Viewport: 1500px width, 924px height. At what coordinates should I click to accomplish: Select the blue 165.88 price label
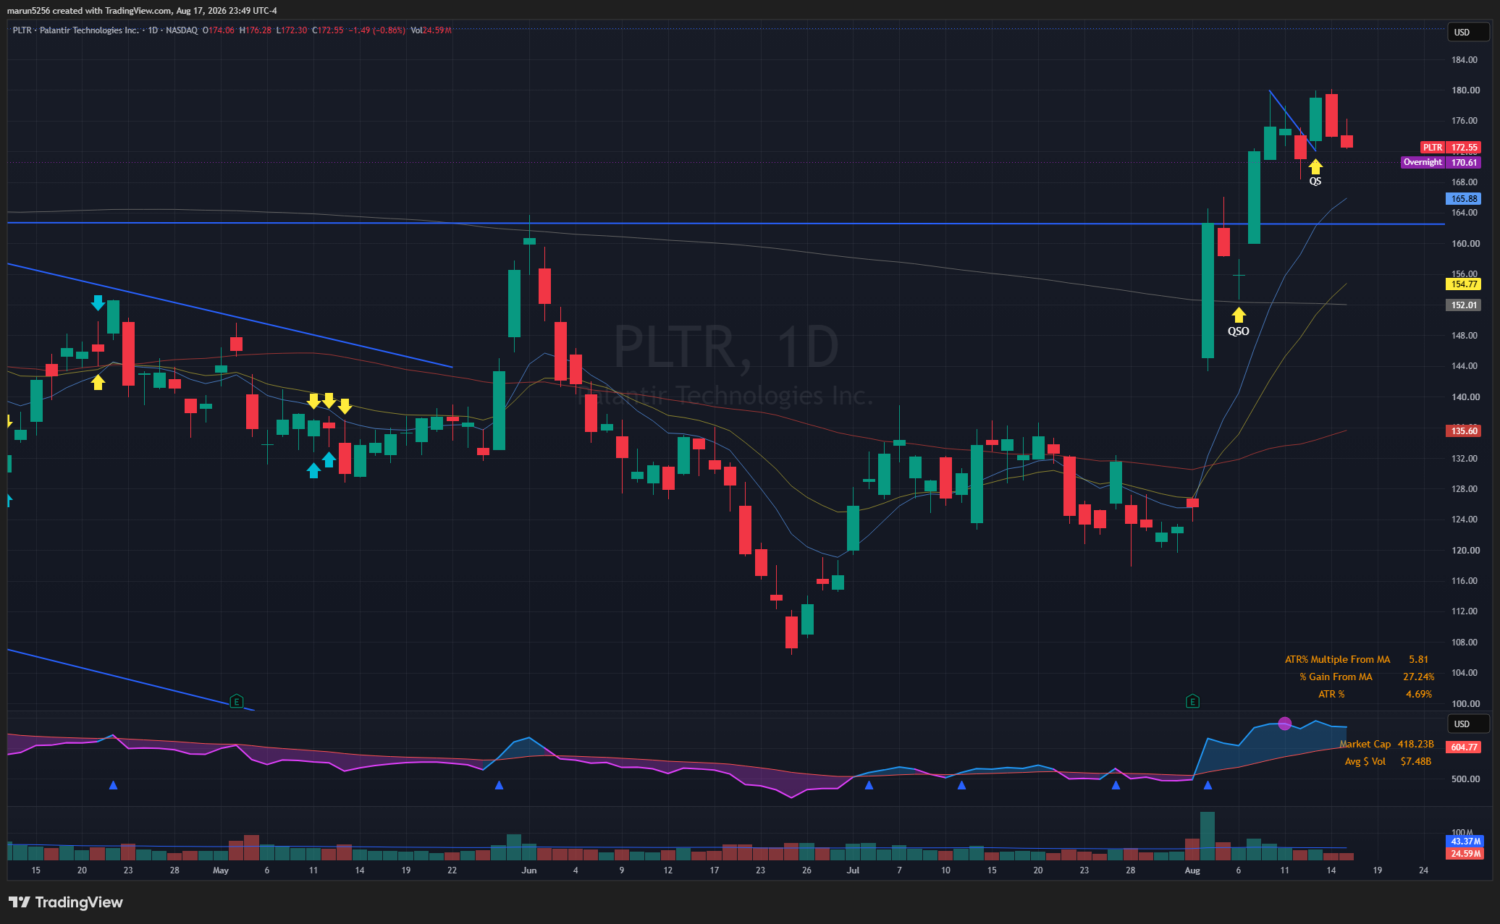[x=1464, y=199]
